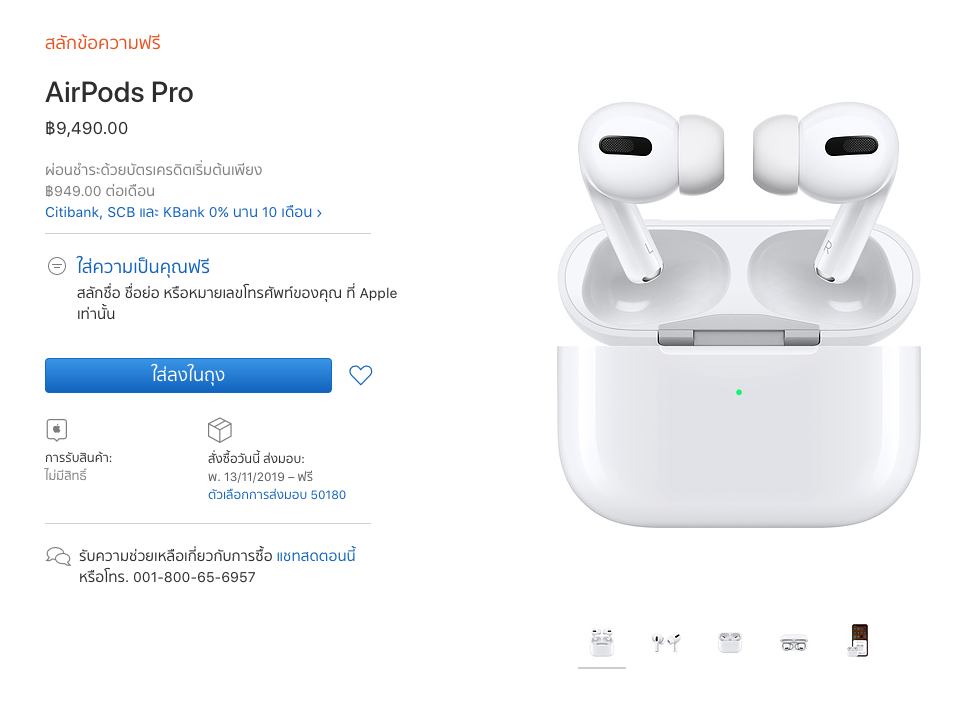Image resolution: width=965 pixels, height=719 pixels.
Task: Click the main AirPods Pro product image
Action: (x=739, y=314)
